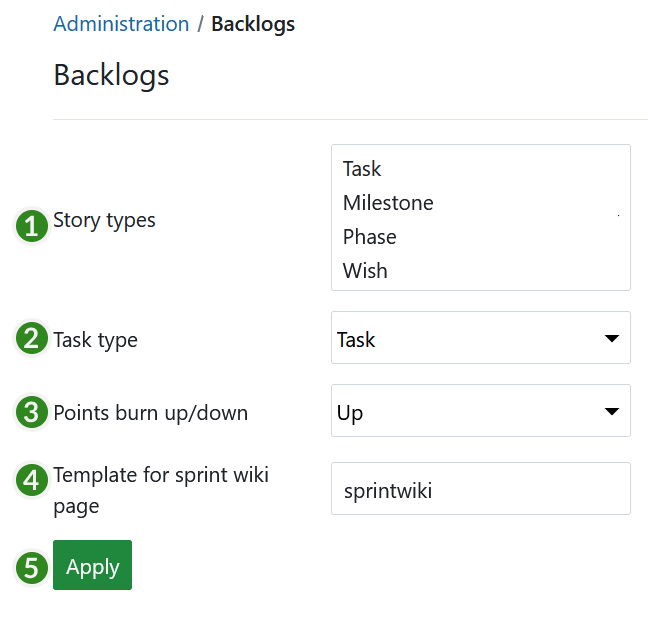
Task: Open the Administration breadcrumb link
Action: point(121,24)
